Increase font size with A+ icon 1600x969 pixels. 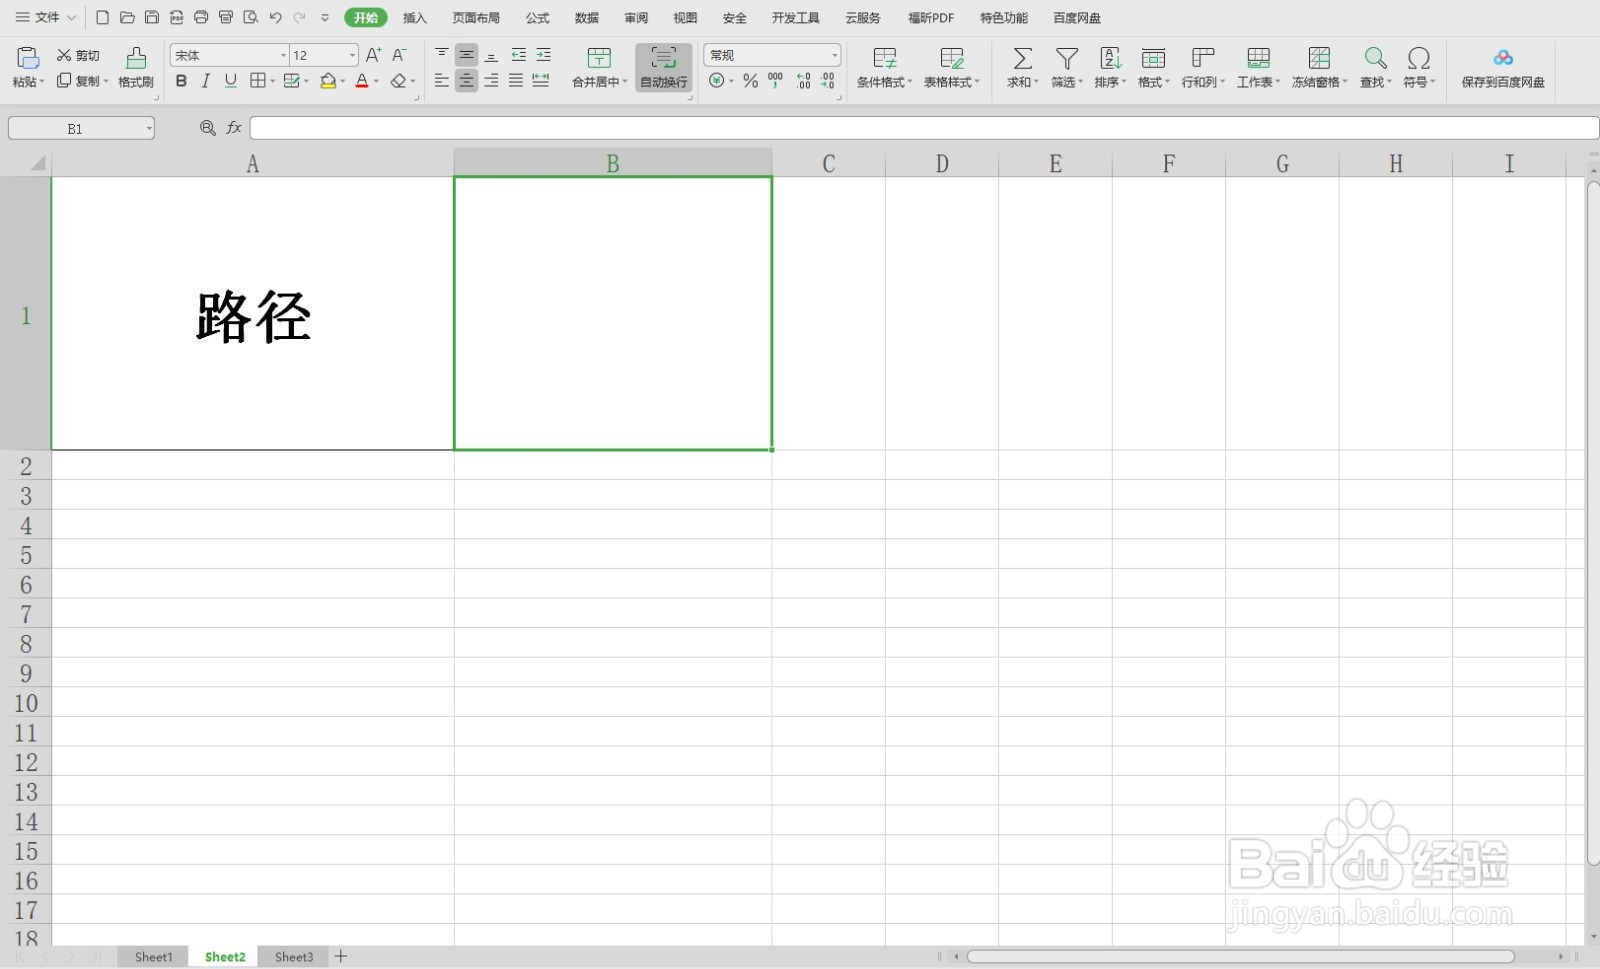click(373, 55)
